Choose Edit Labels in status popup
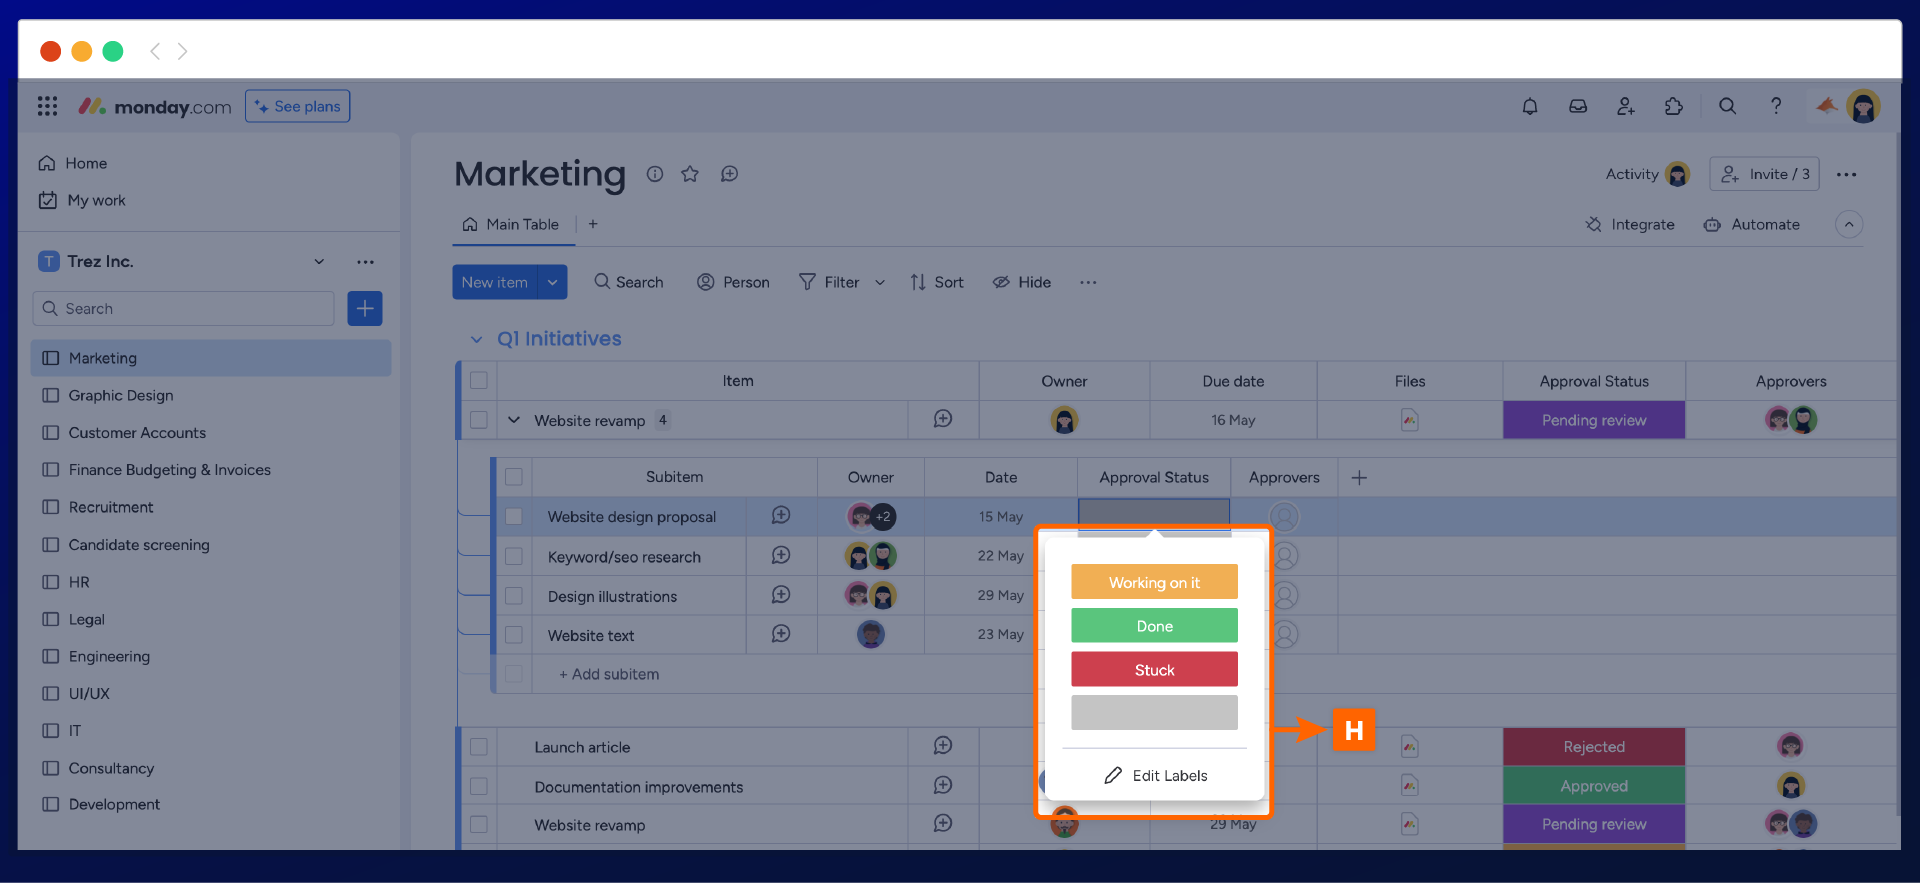 coord(1155,776)
